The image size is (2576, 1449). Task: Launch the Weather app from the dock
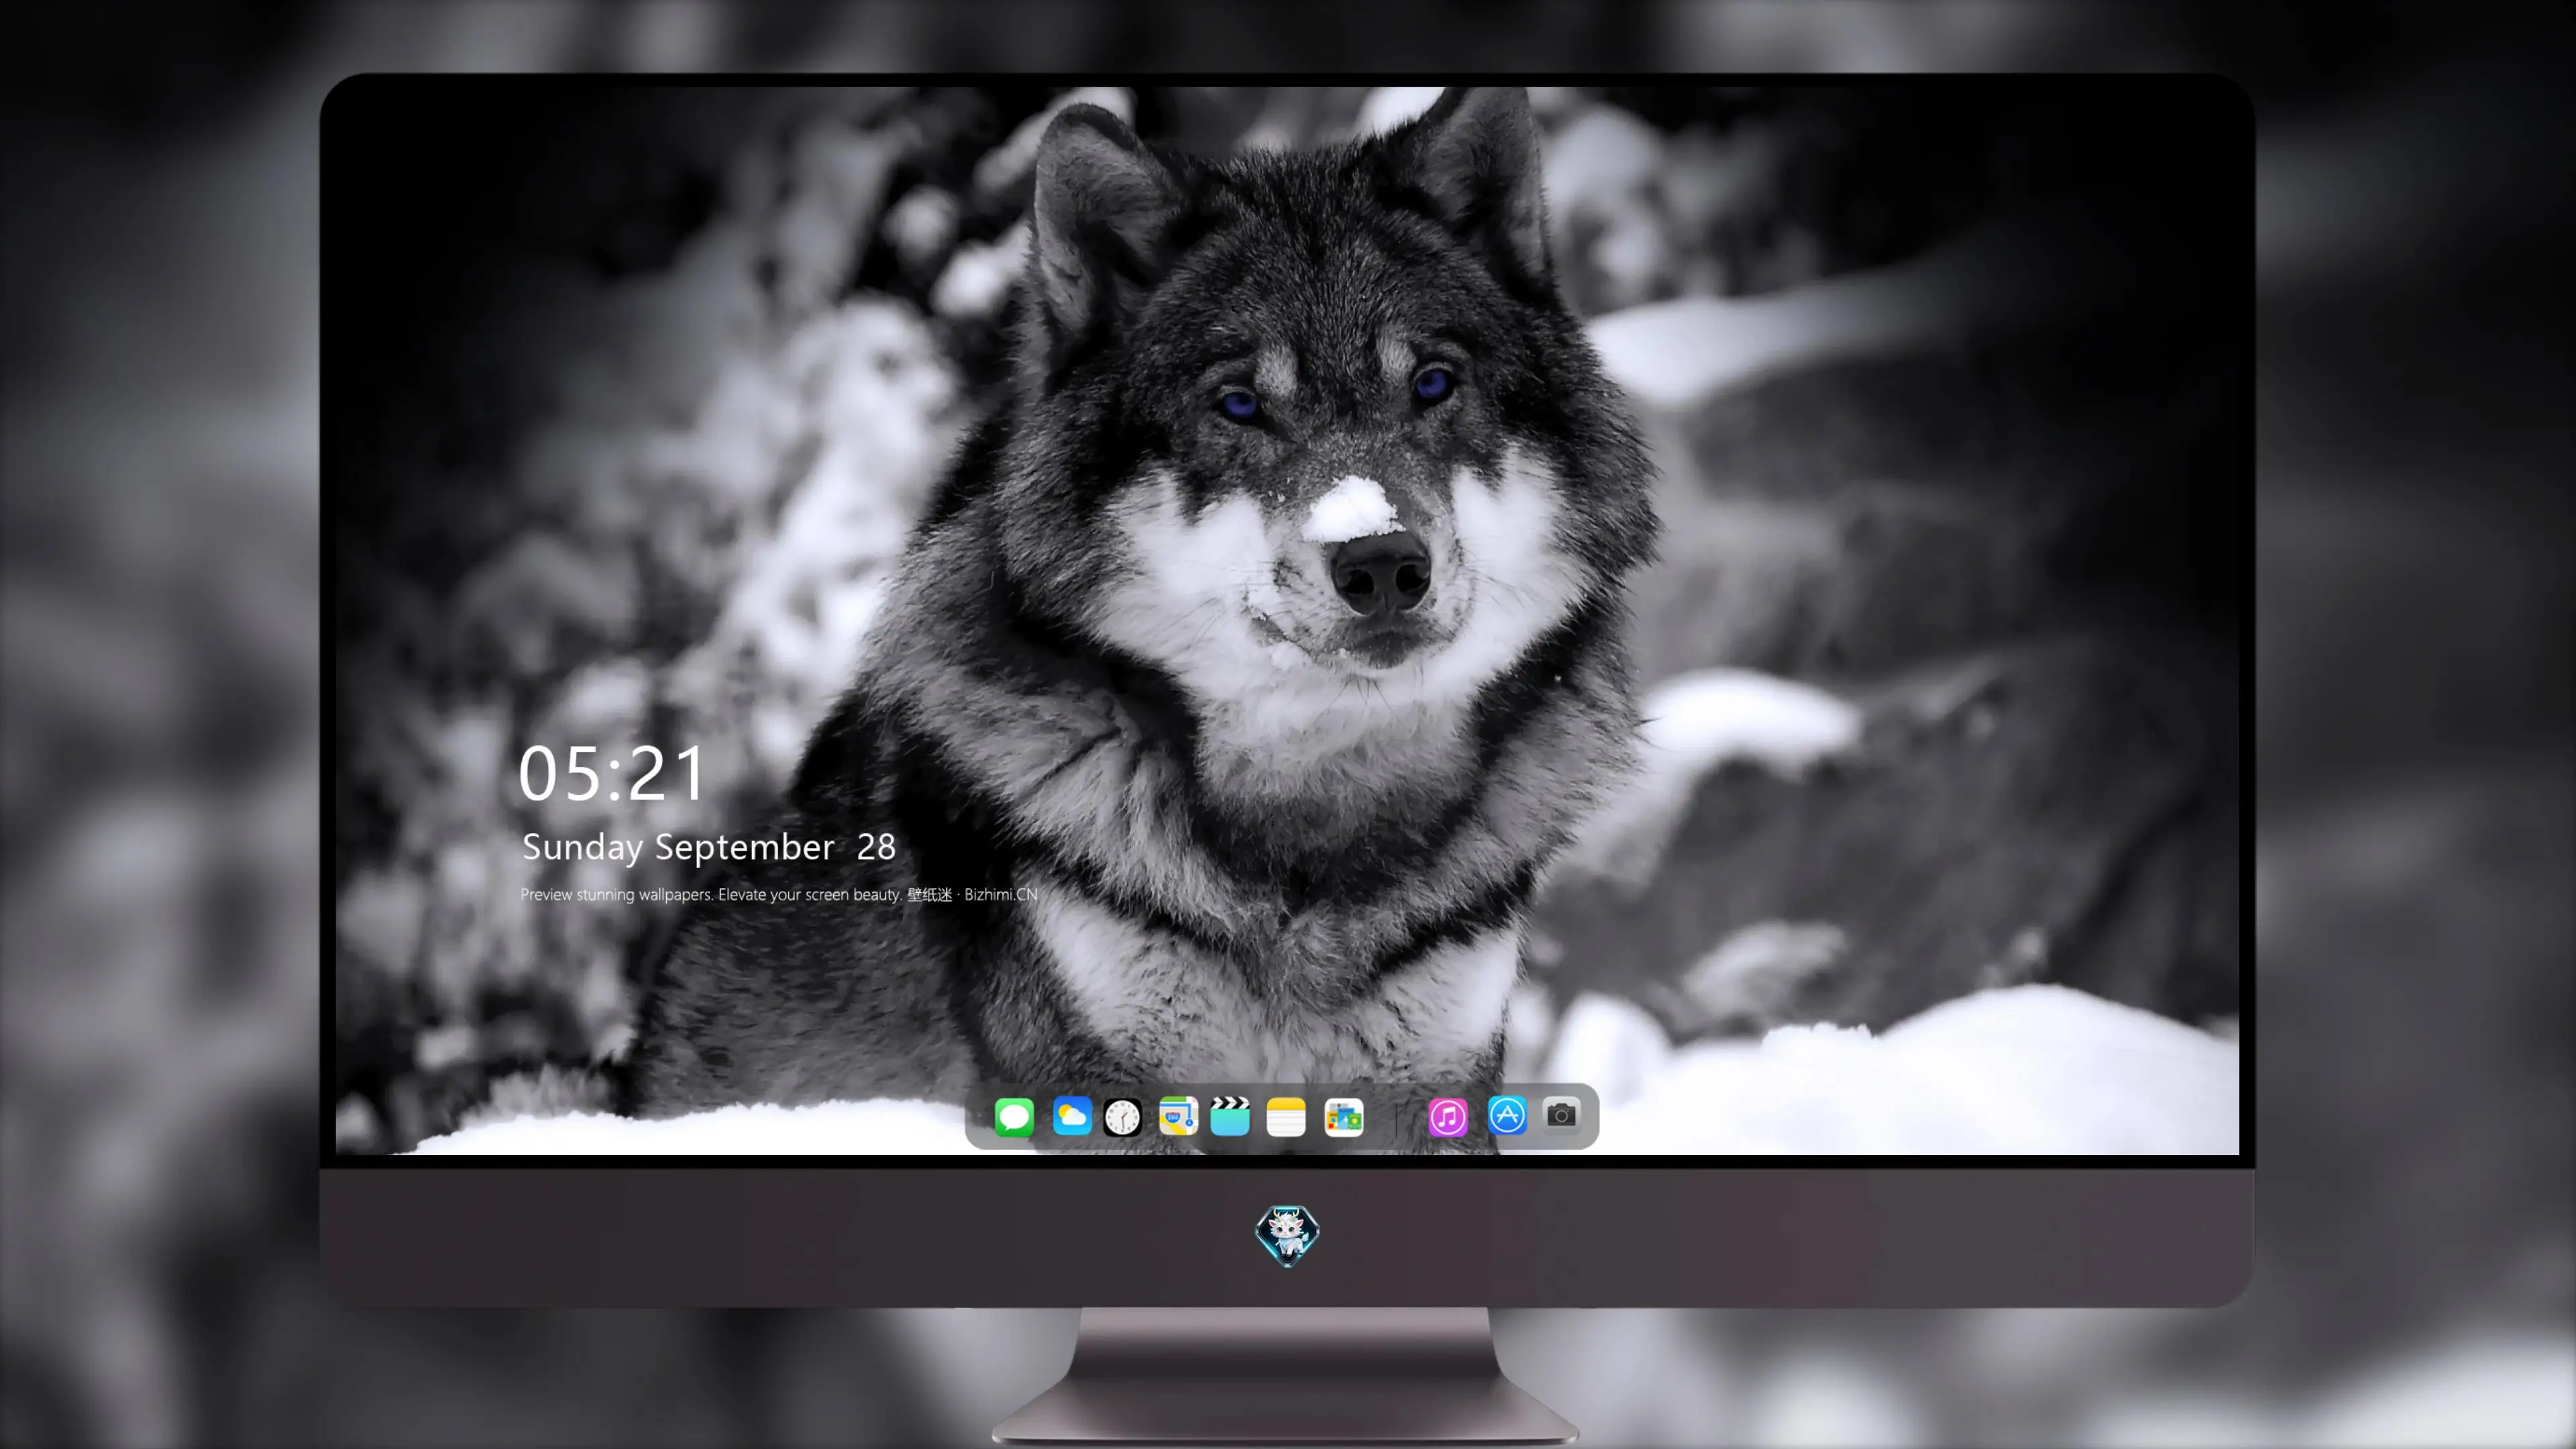pos(1071,1116)
